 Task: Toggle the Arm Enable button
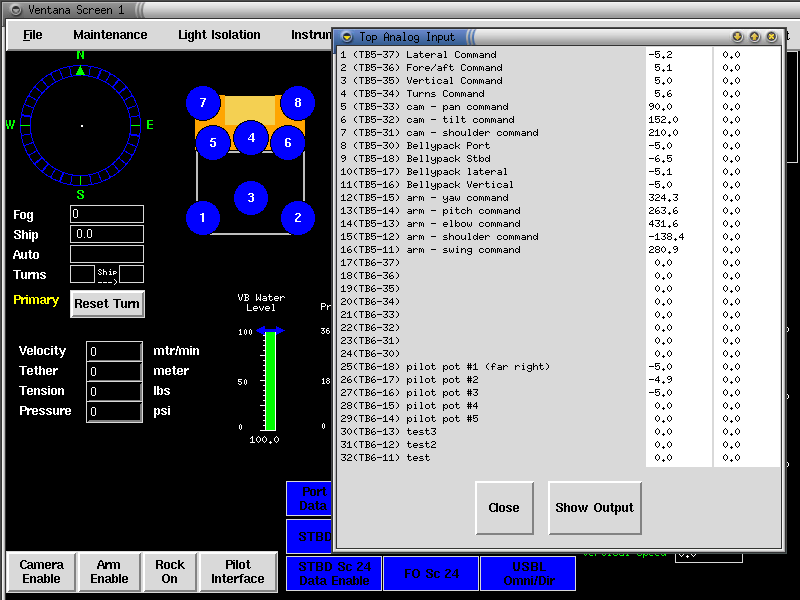(x=109, y=572)
